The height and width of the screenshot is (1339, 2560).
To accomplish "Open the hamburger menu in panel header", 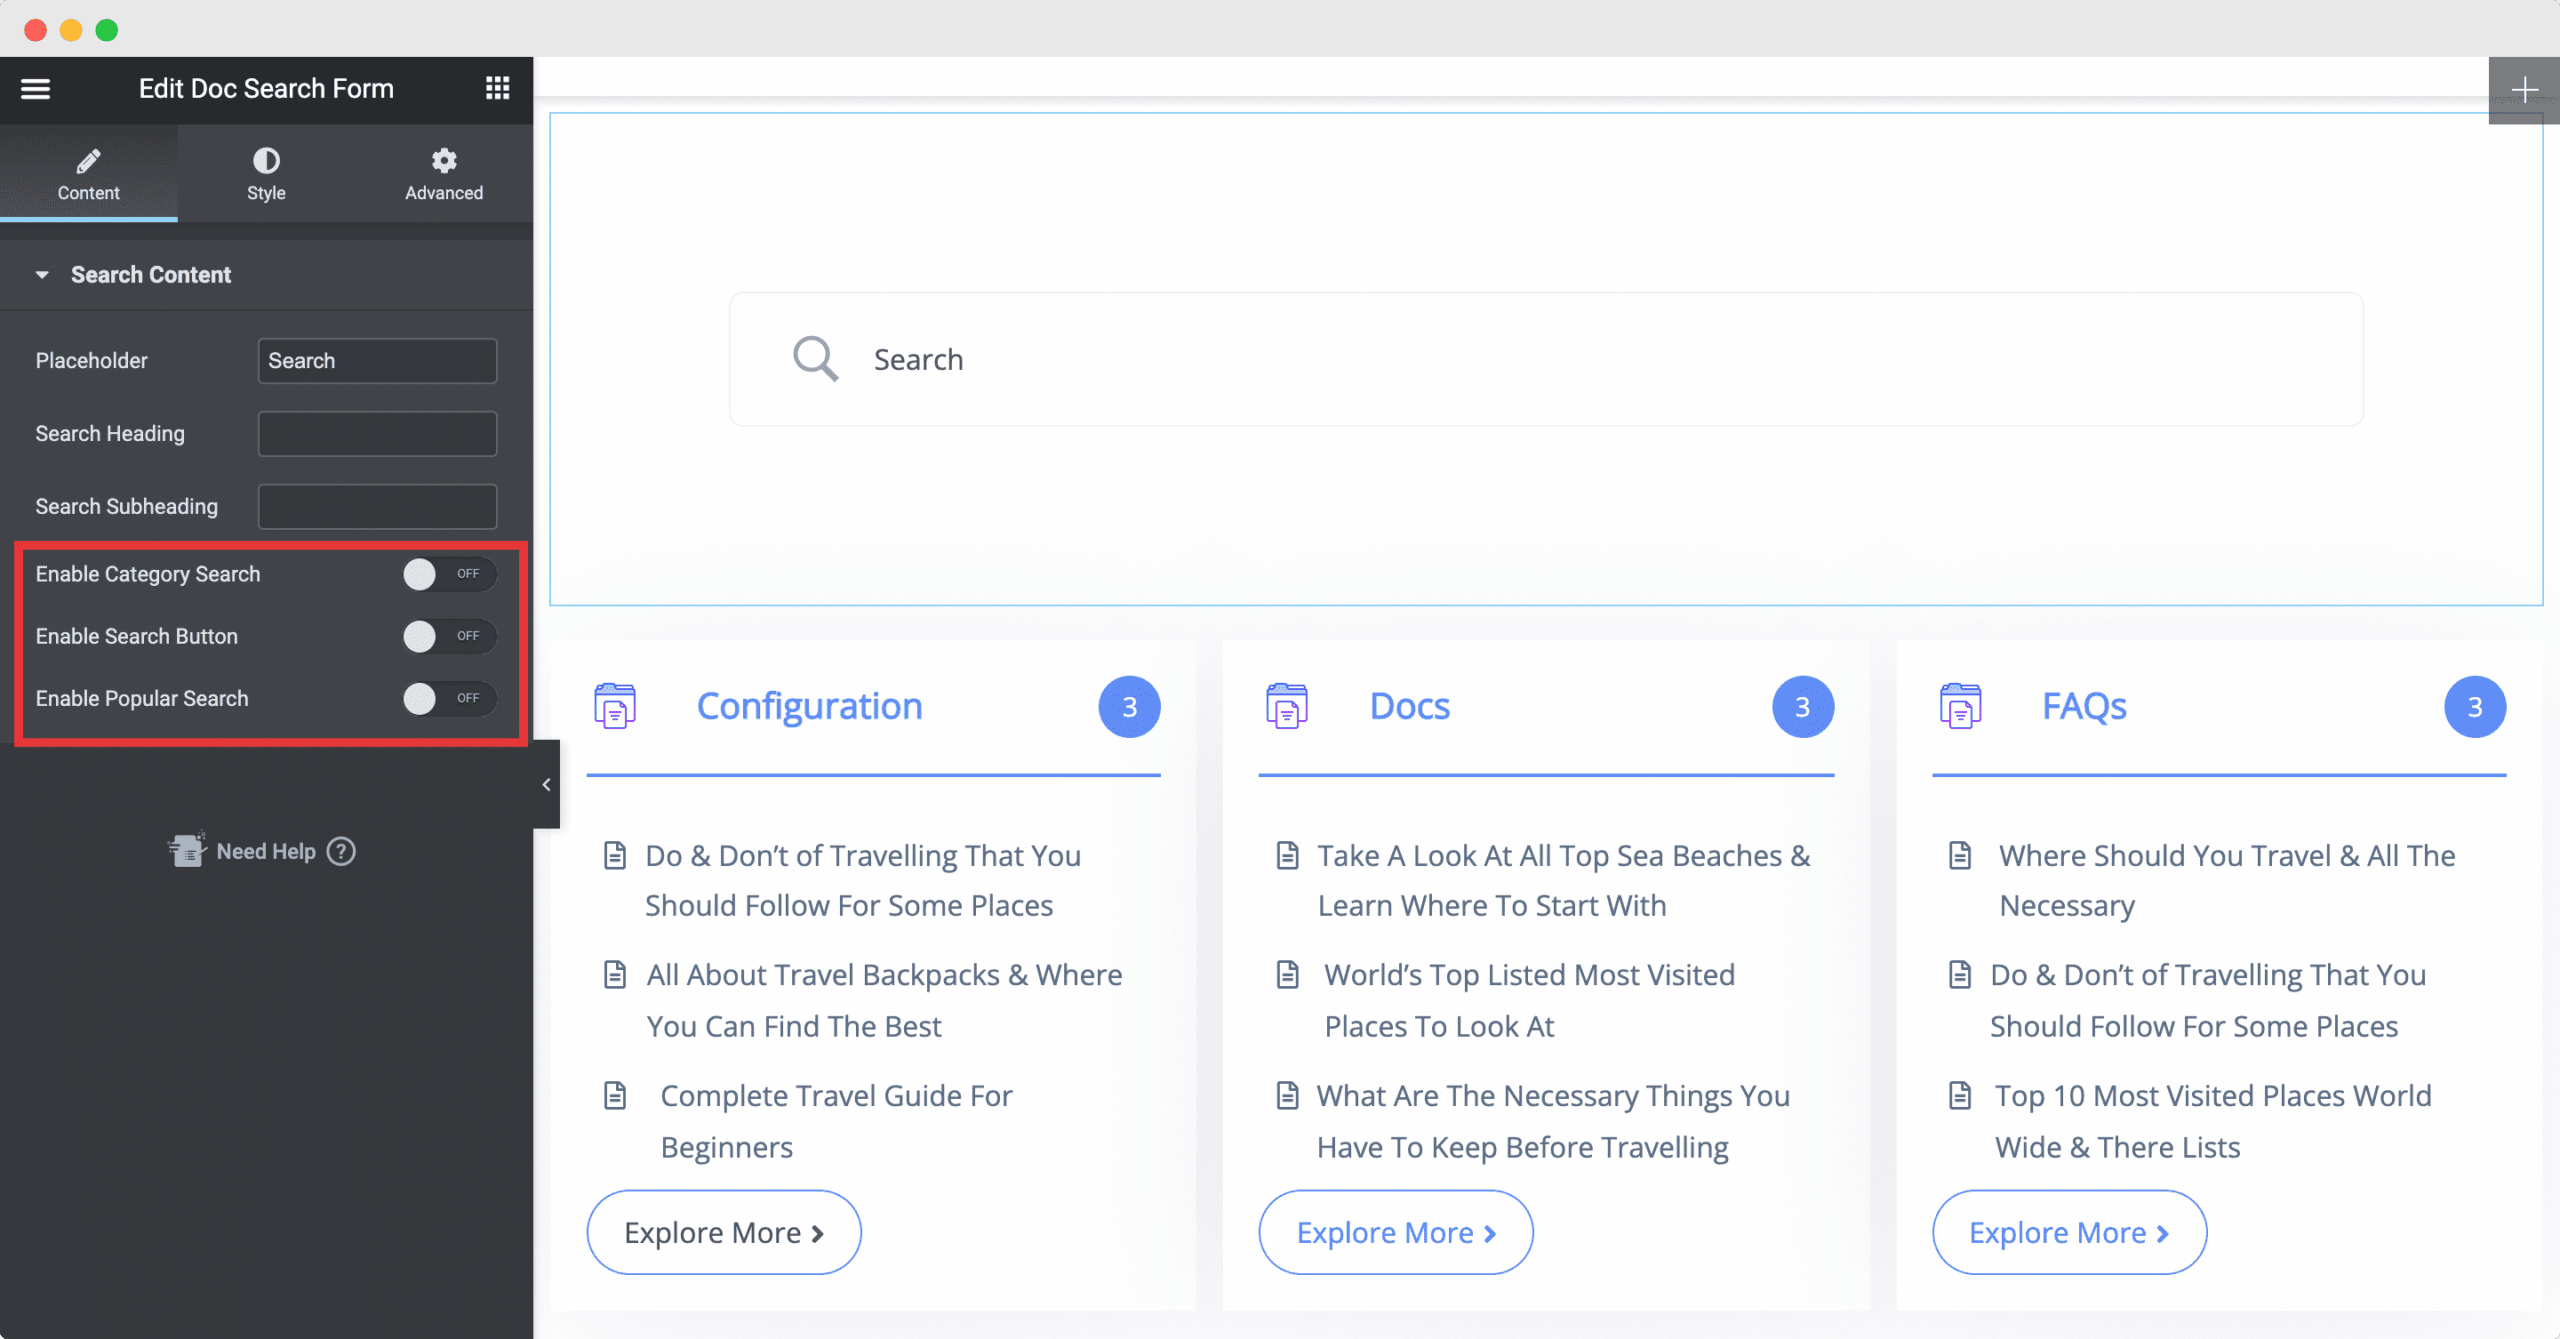I will [x=35, y=88].
